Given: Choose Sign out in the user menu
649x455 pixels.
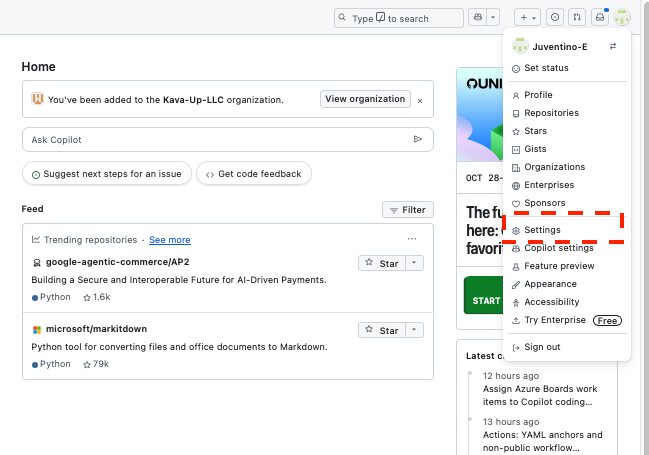Looking at the screenshot, I should [x=542, y=347].
